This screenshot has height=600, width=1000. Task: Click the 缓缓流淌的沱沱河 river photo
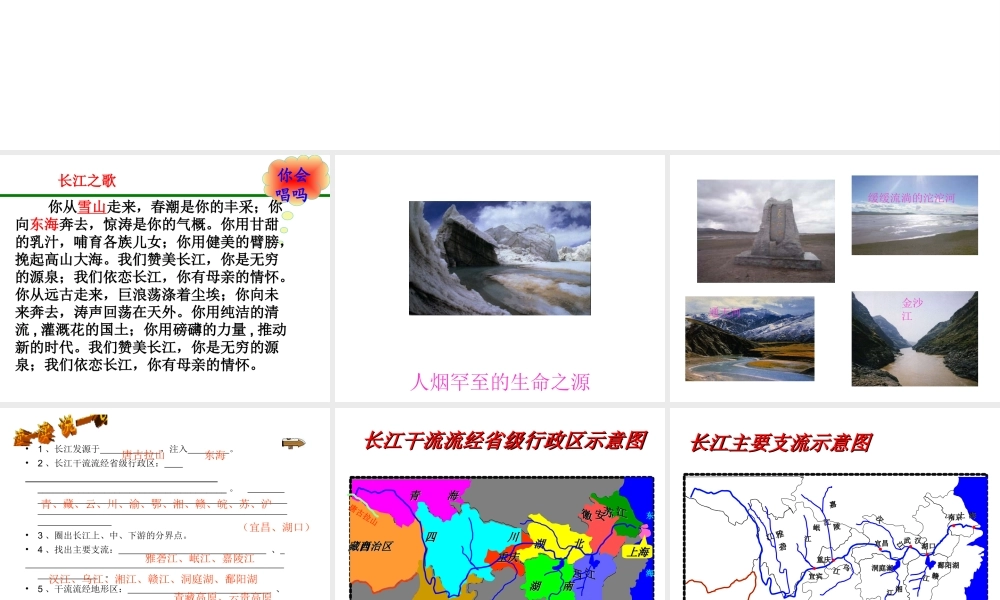tap(915, 216)
